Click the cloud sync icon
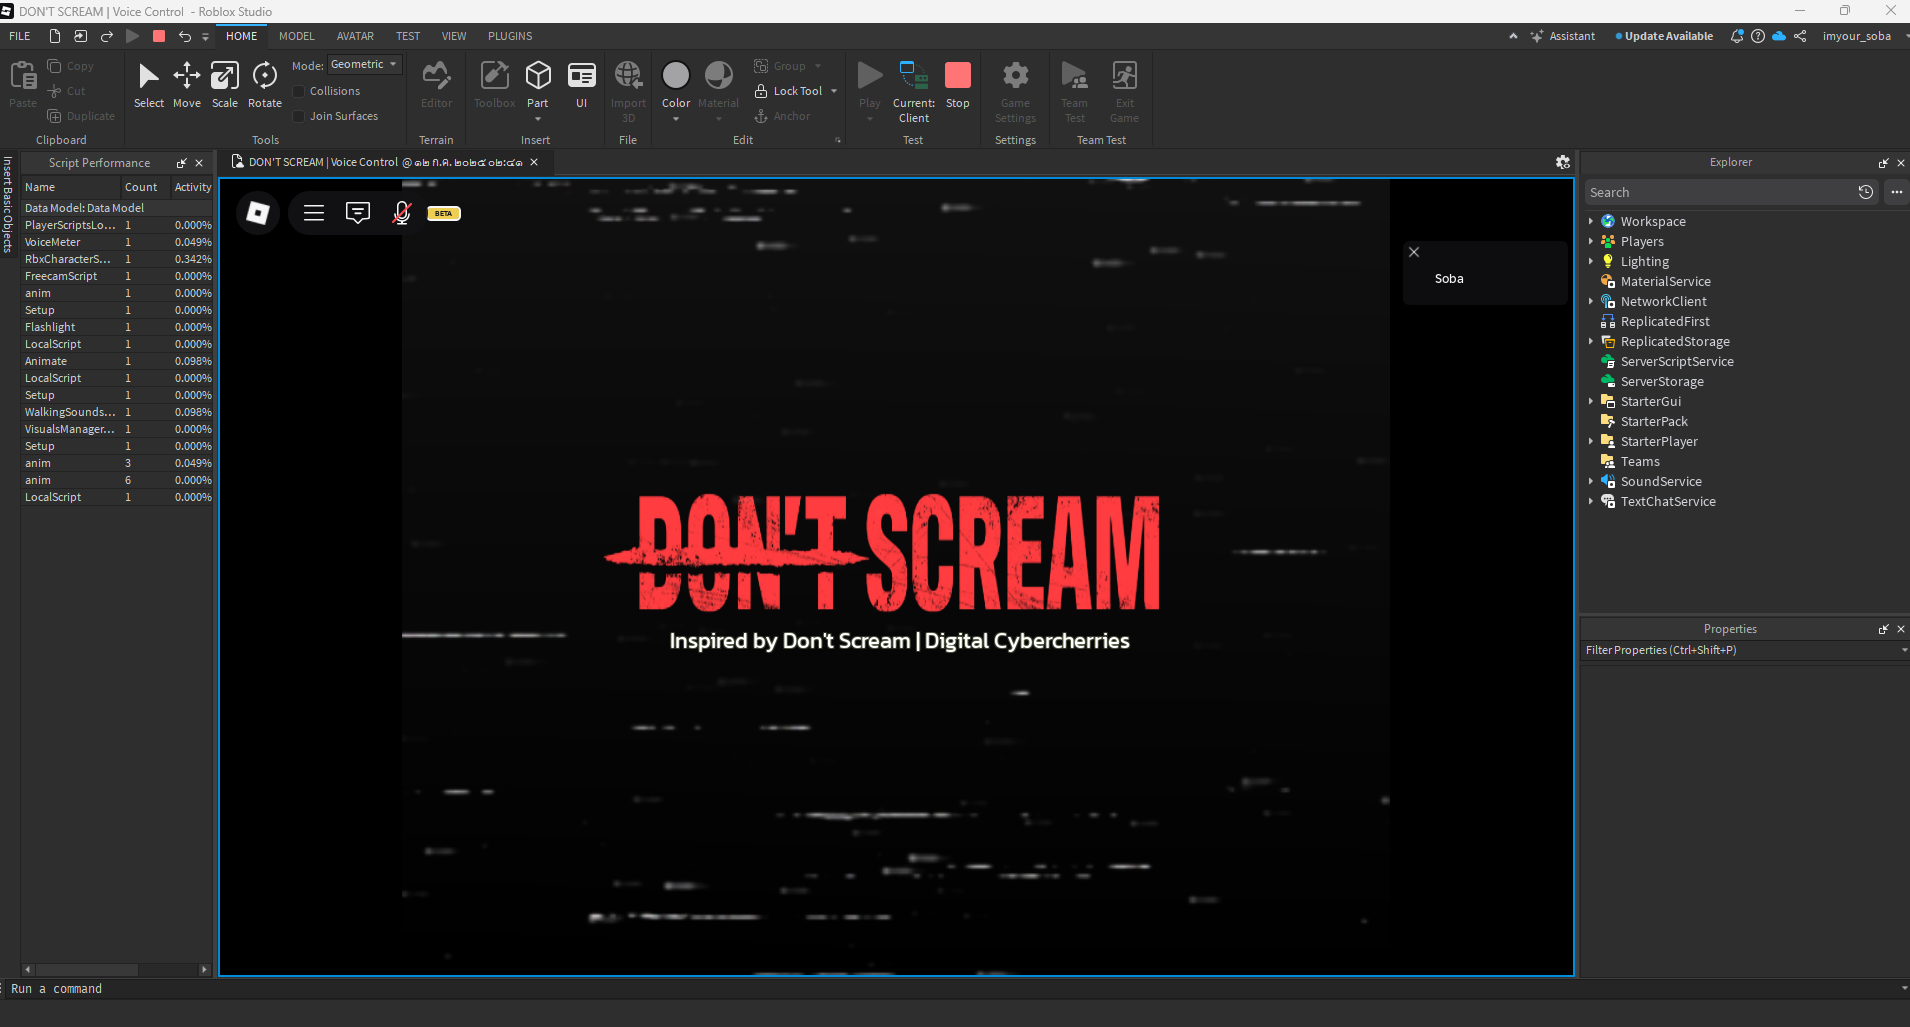 [x=1779, y=36]
